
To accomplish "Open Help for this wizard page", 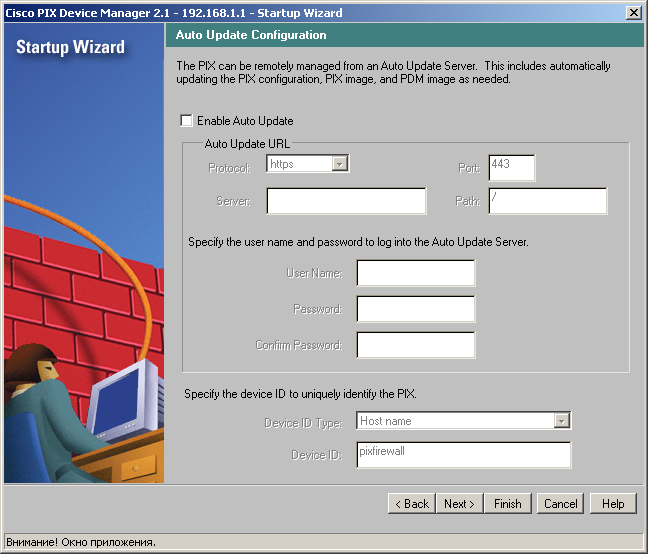I will pos(613,504).
